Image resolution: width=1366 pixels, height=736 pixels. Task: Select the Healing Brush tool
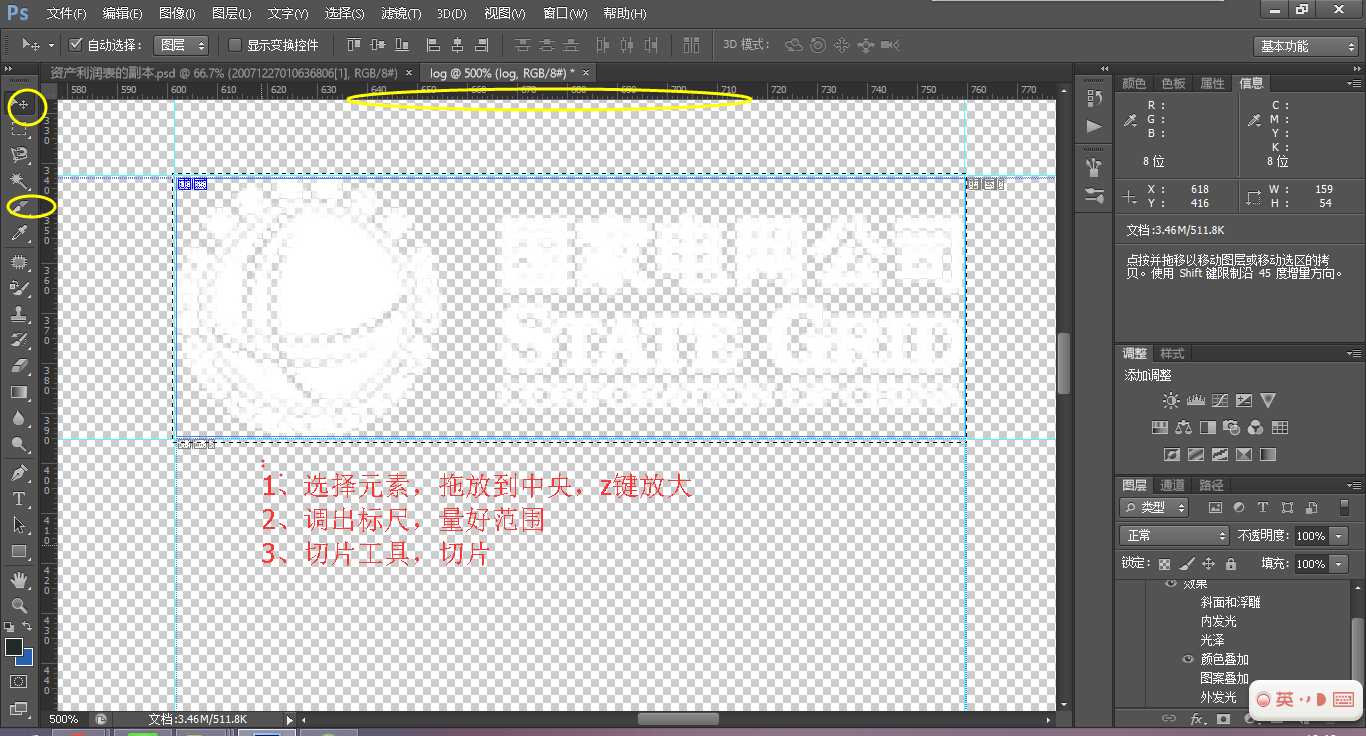20,261
